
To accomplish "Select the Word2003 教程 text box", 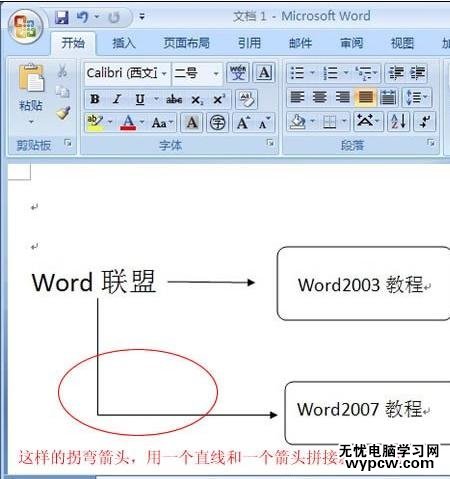I will (x=363, y=284).
